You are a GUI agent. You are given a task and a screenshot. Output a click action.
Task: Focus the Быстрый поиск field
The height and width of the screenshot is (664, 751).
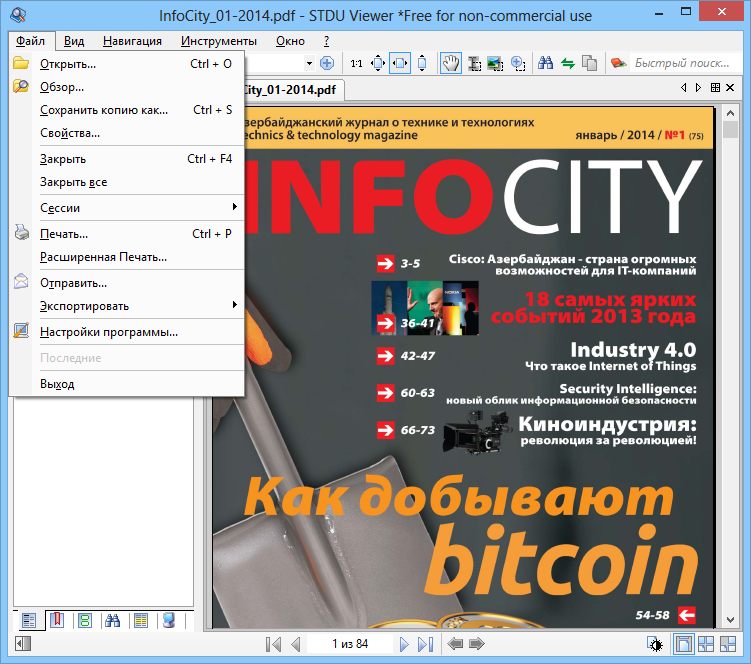coord(685,63)
